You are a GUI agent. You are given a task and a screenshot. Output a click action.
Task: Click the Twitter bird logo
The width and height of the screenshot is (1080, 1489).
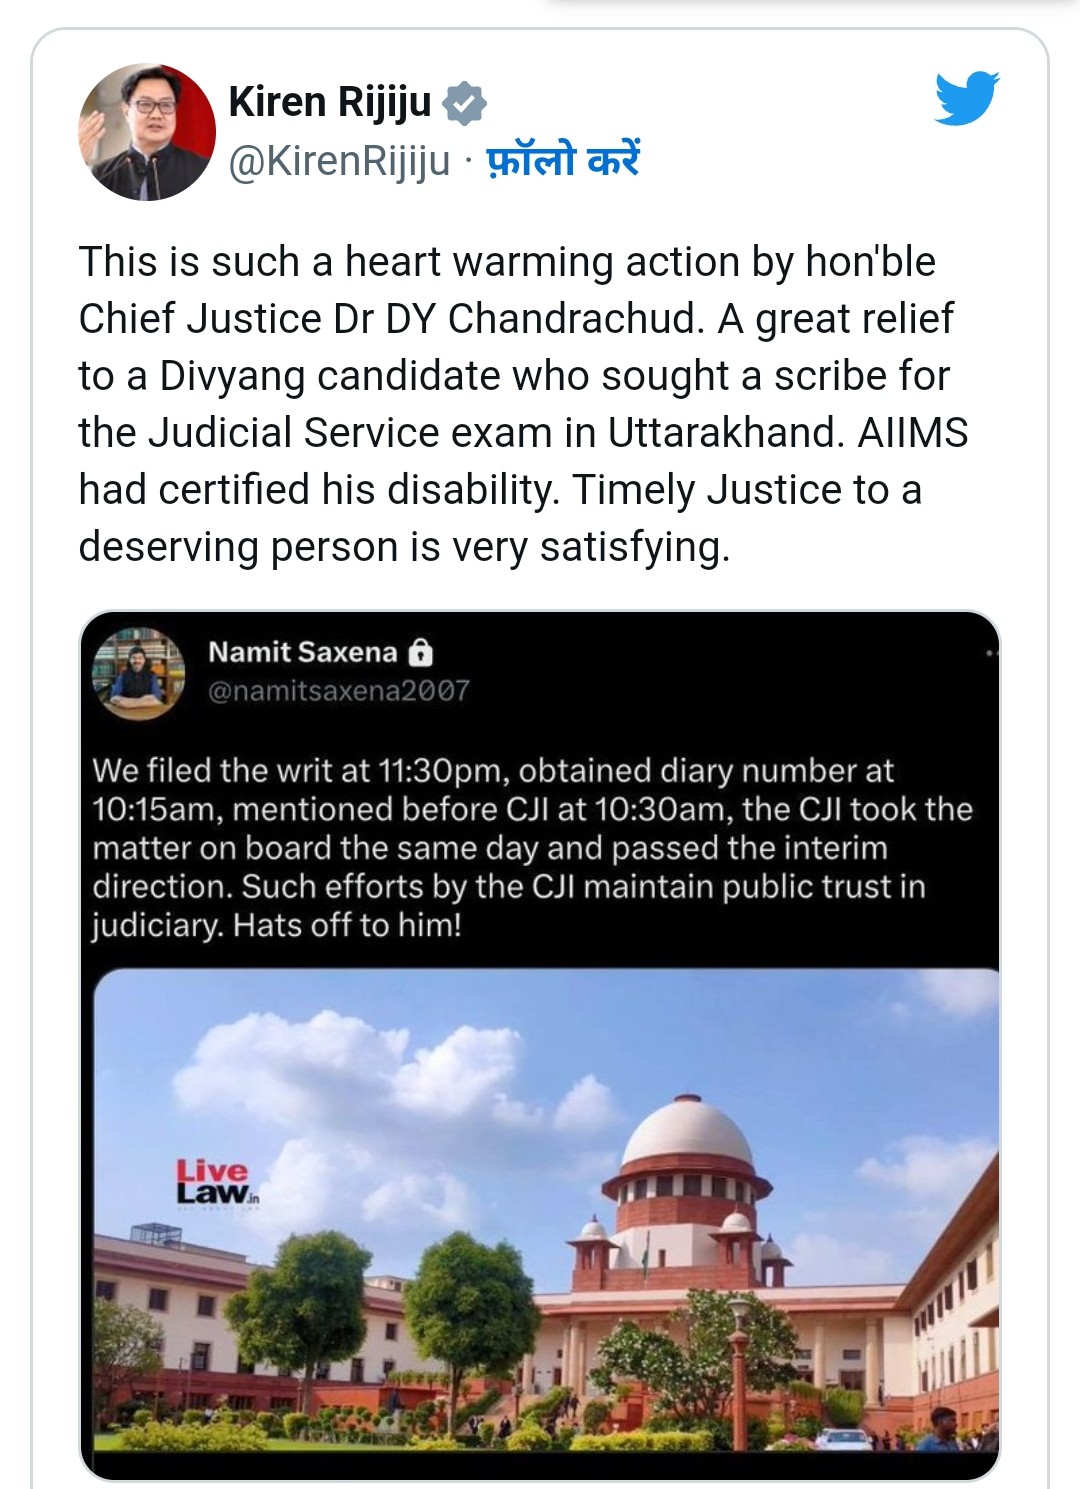pyautogui.click(x=967, y=98)
